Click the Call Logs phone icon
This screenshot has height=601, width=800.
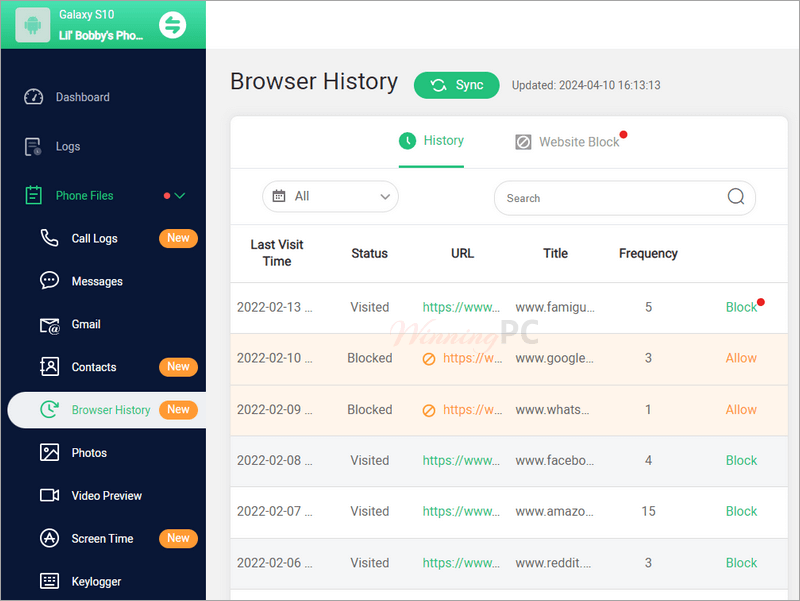pos(49,238)
